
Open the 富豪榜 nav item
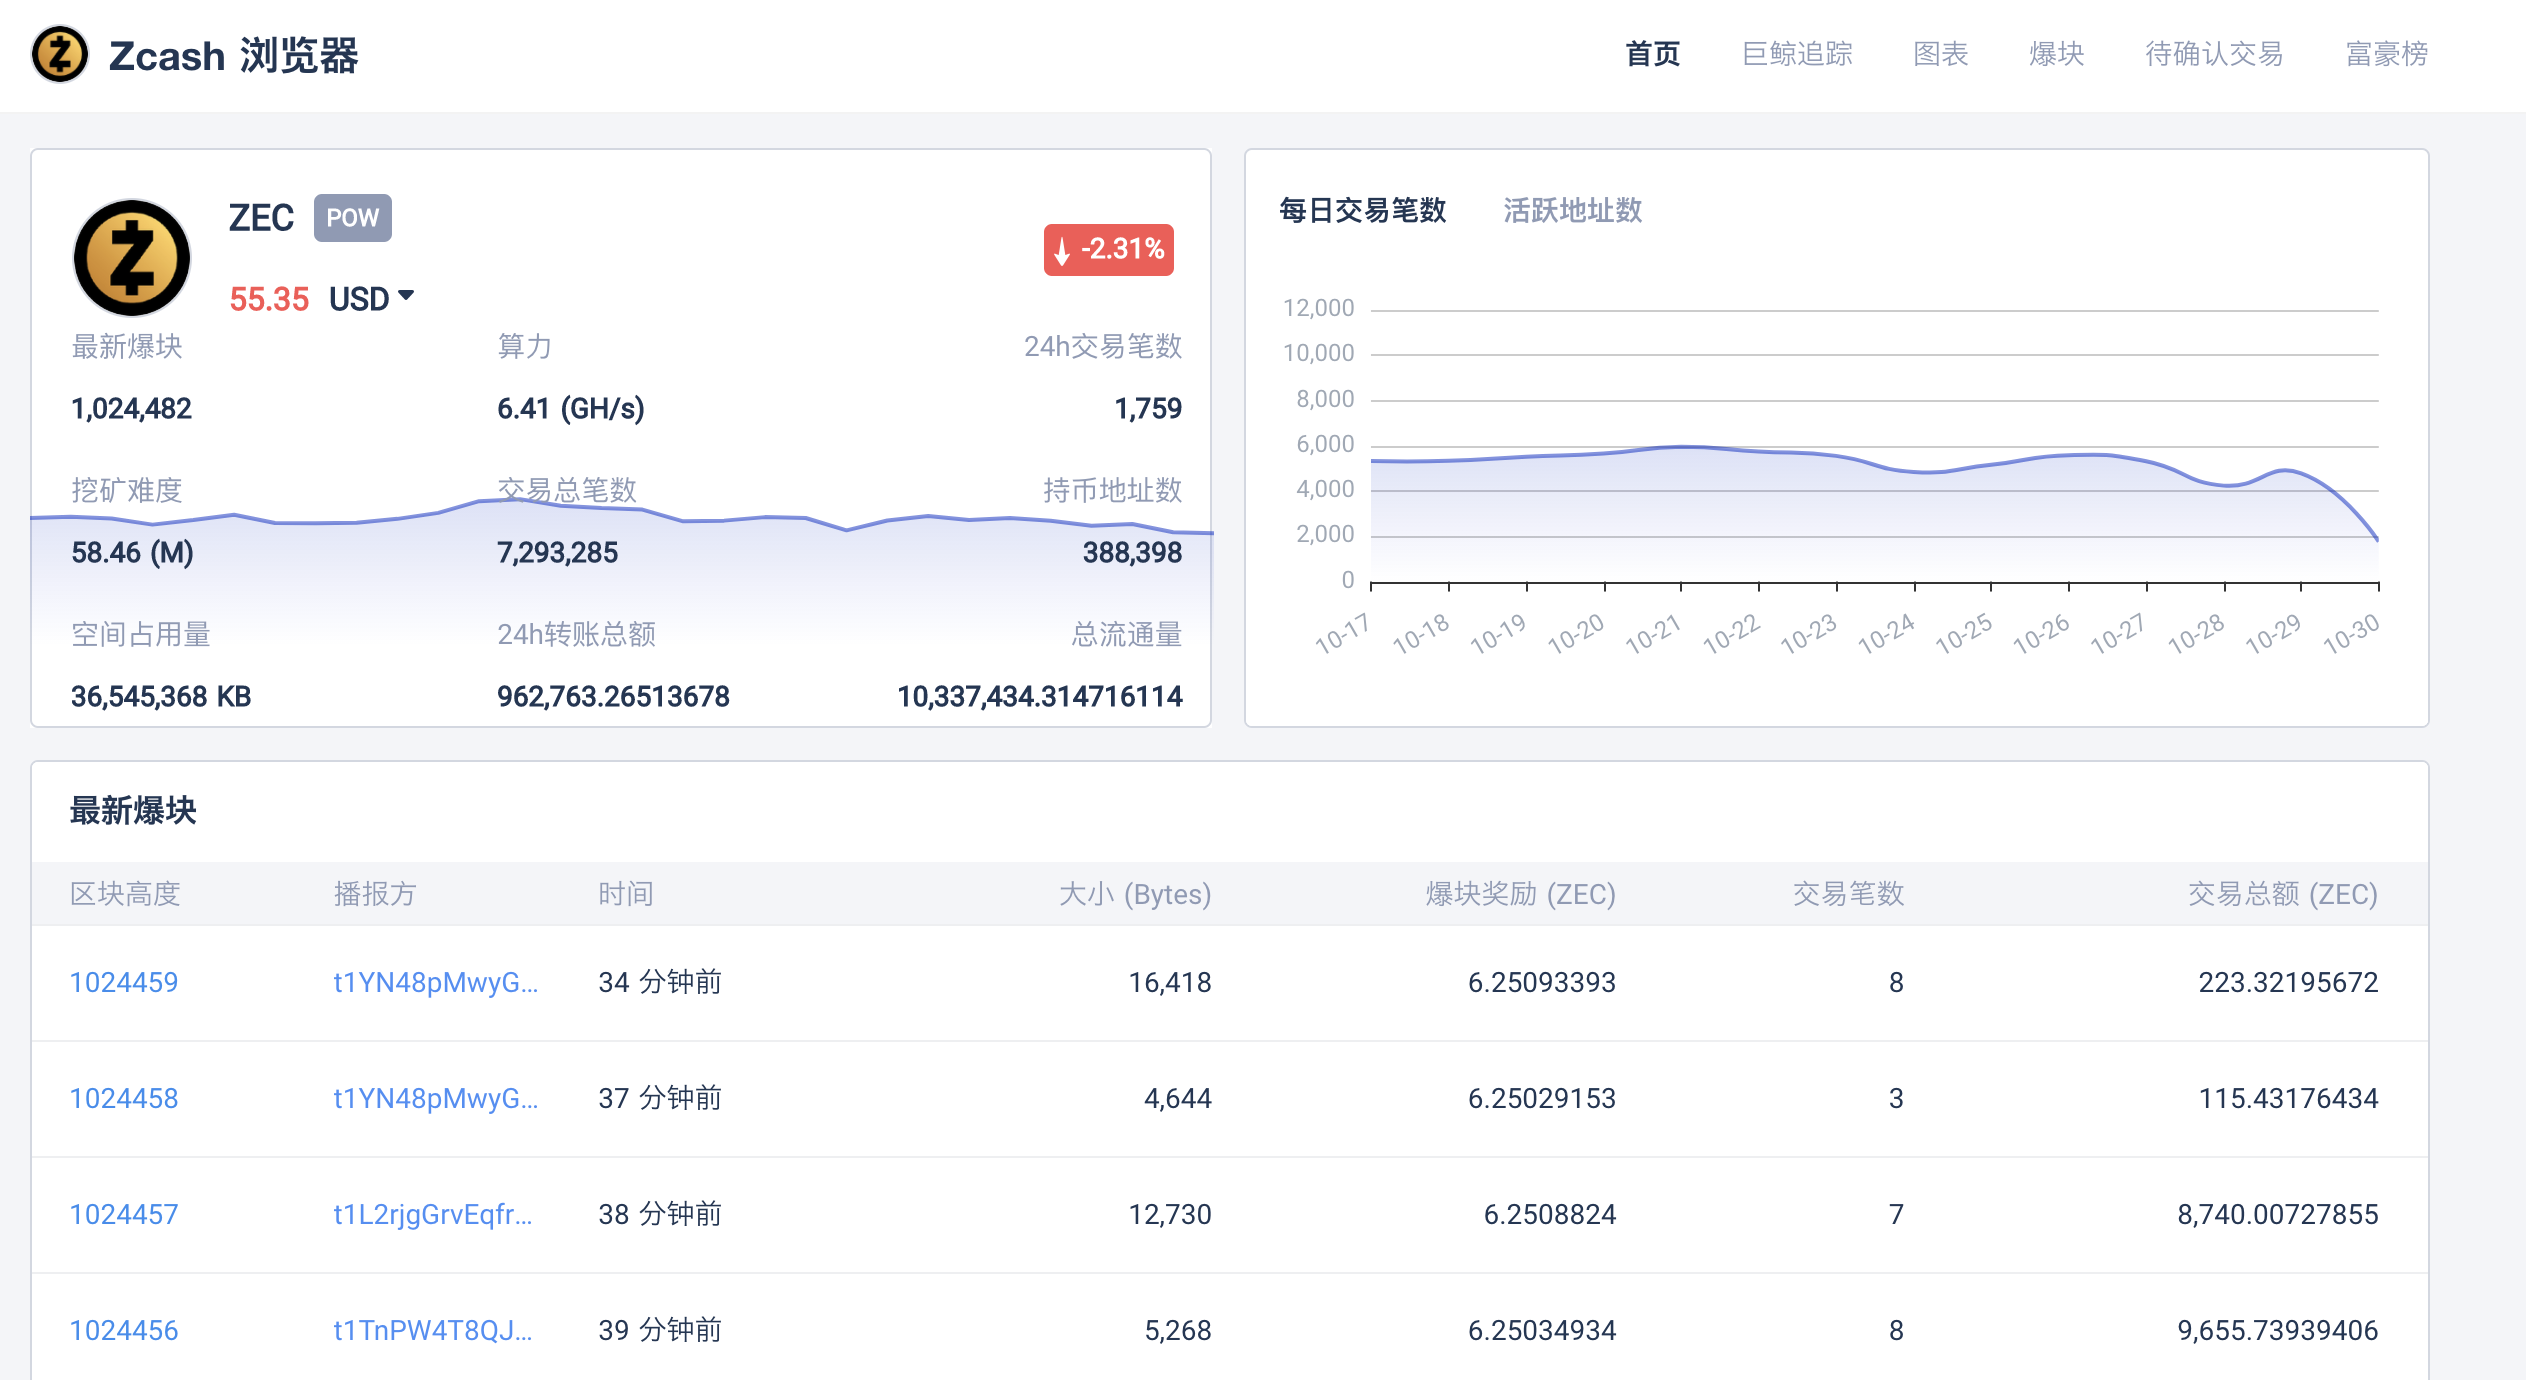click(2387, 54)
